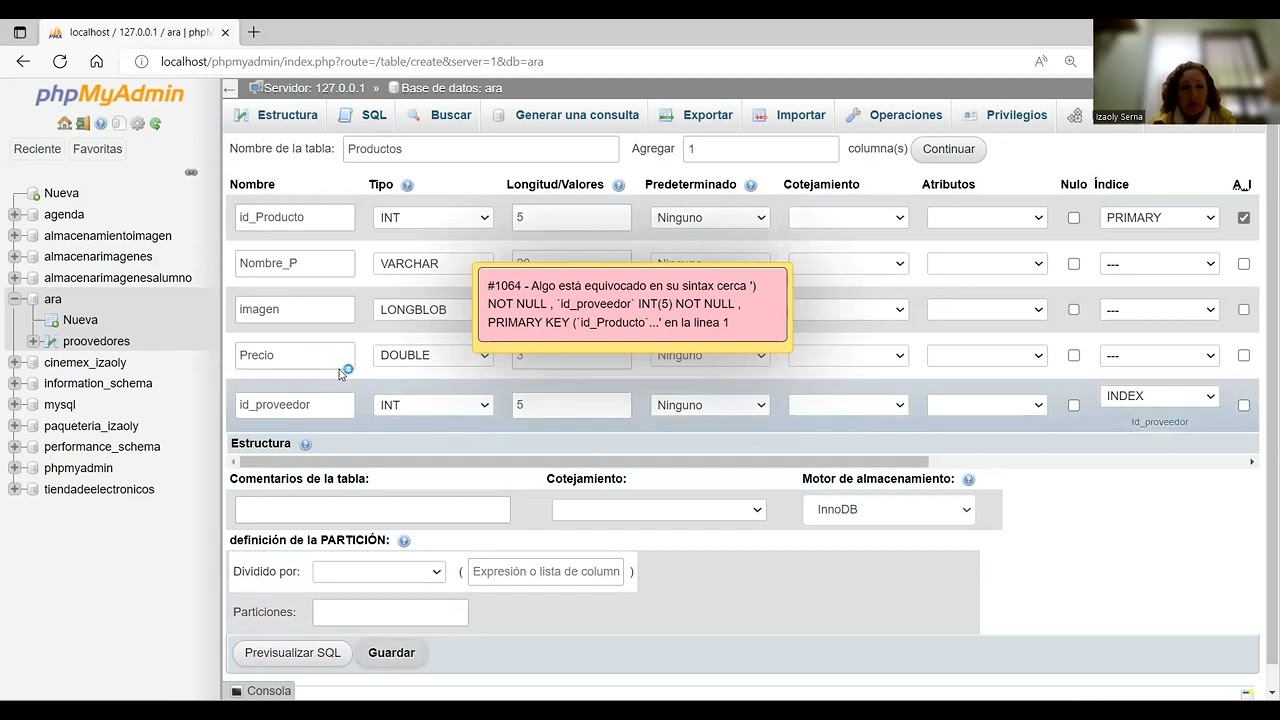1280x720 pixels.
Task: Expand the proovedores table node
Action: point(33,342)
